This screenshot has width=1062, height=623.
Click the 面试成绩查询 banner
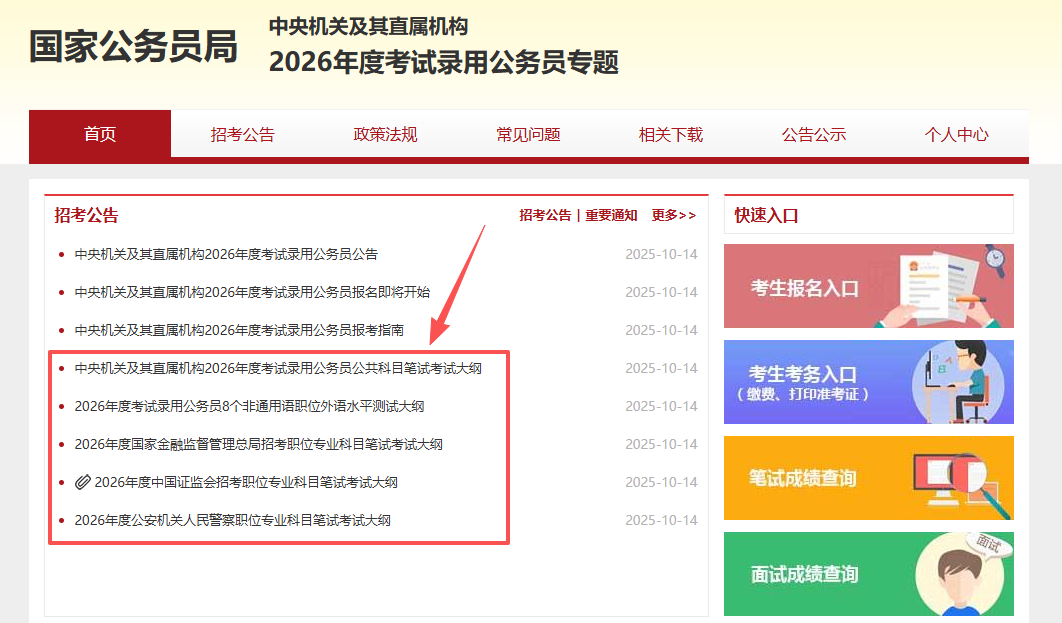point(868,574)
